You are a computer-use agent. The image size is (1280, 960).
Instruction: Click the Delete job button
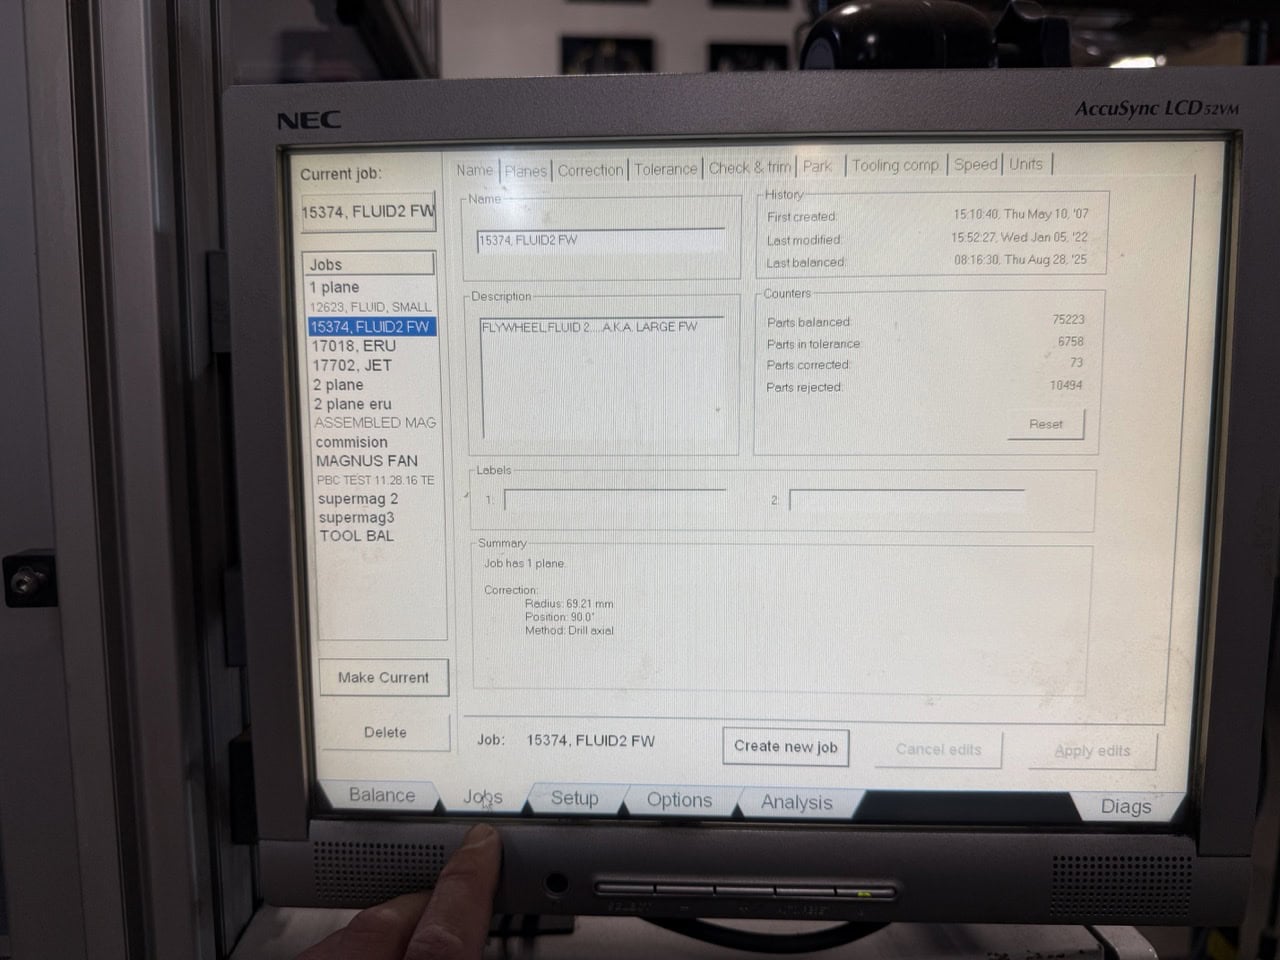[x=385, y=732]
